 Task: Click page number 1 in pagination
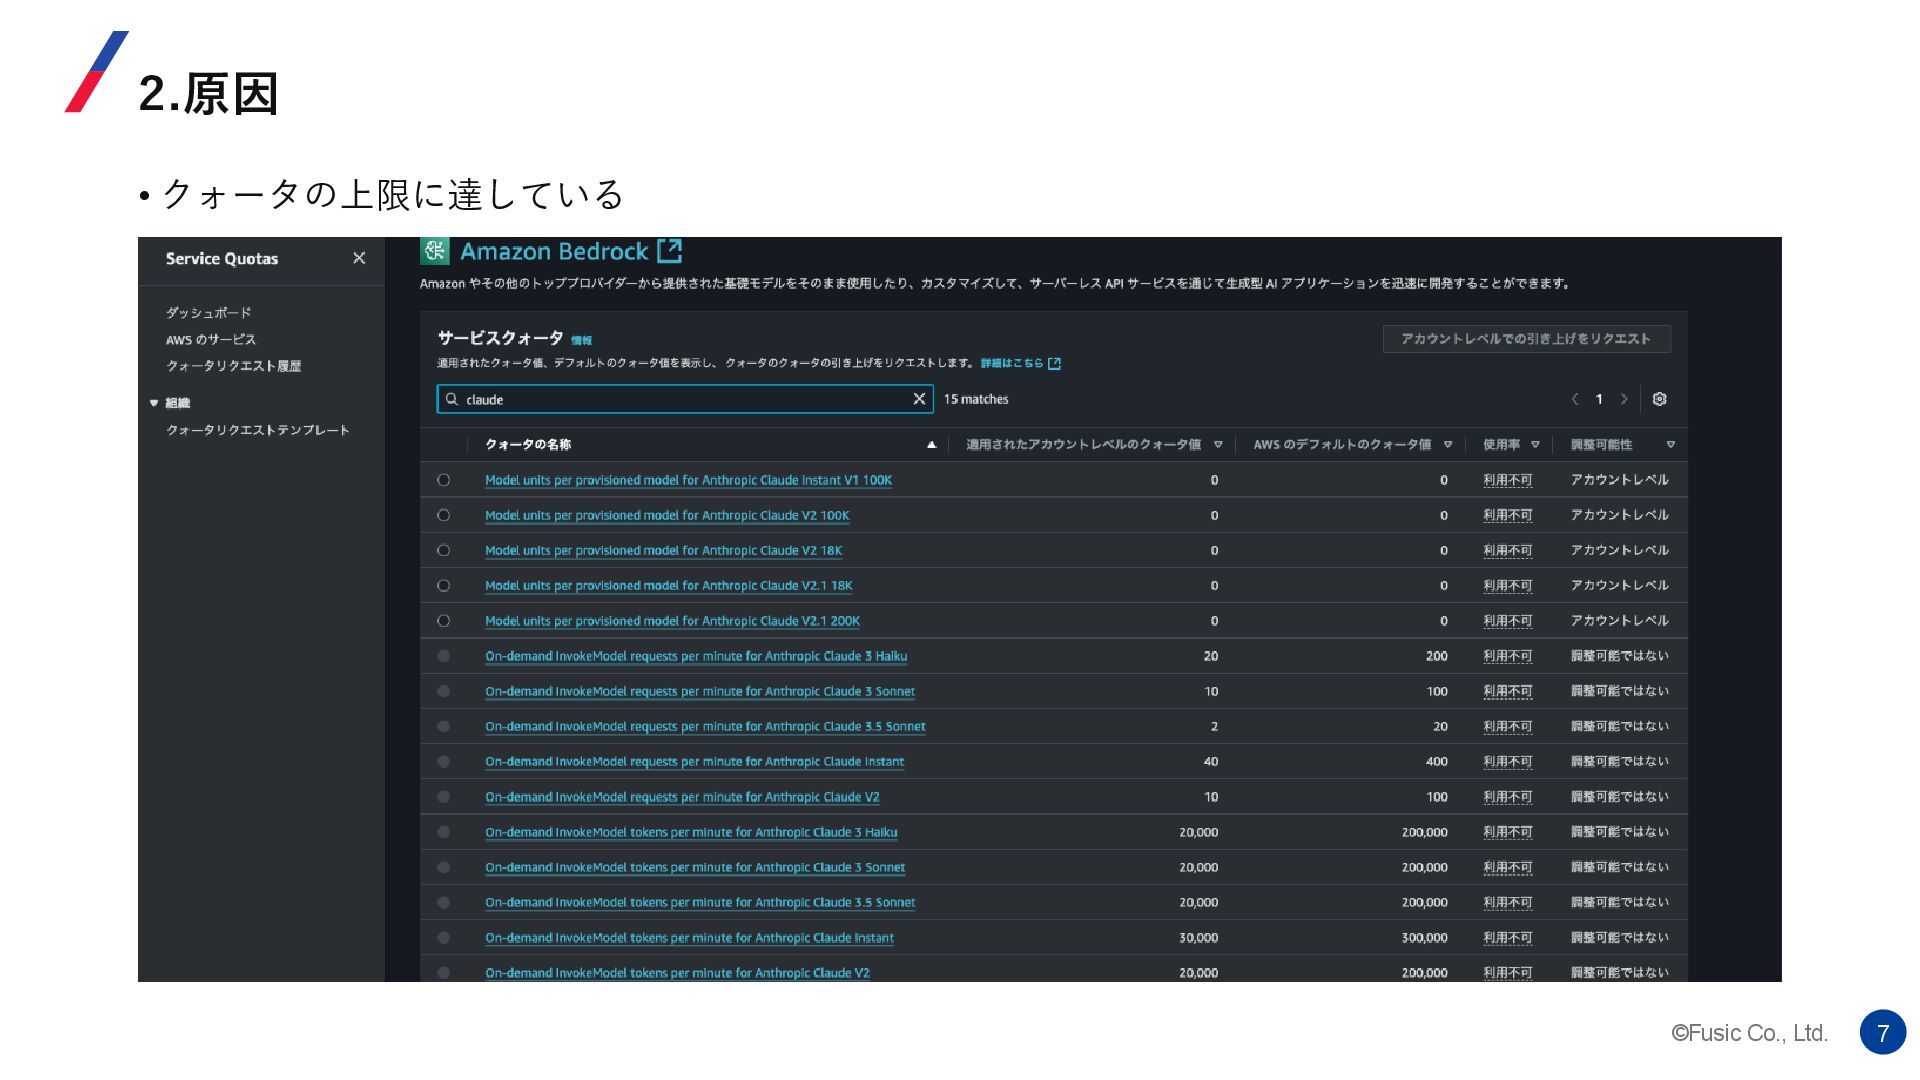tap(1599, 399)
